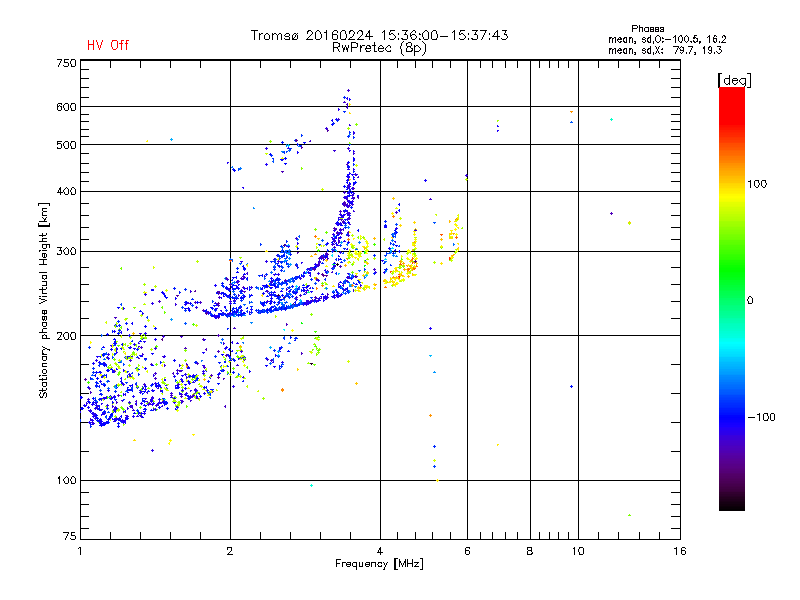The image size is (800, 600).
Task: Click the "mean, sd,X: 79.7, 19.3" statistics line
Action: point(665,50)
